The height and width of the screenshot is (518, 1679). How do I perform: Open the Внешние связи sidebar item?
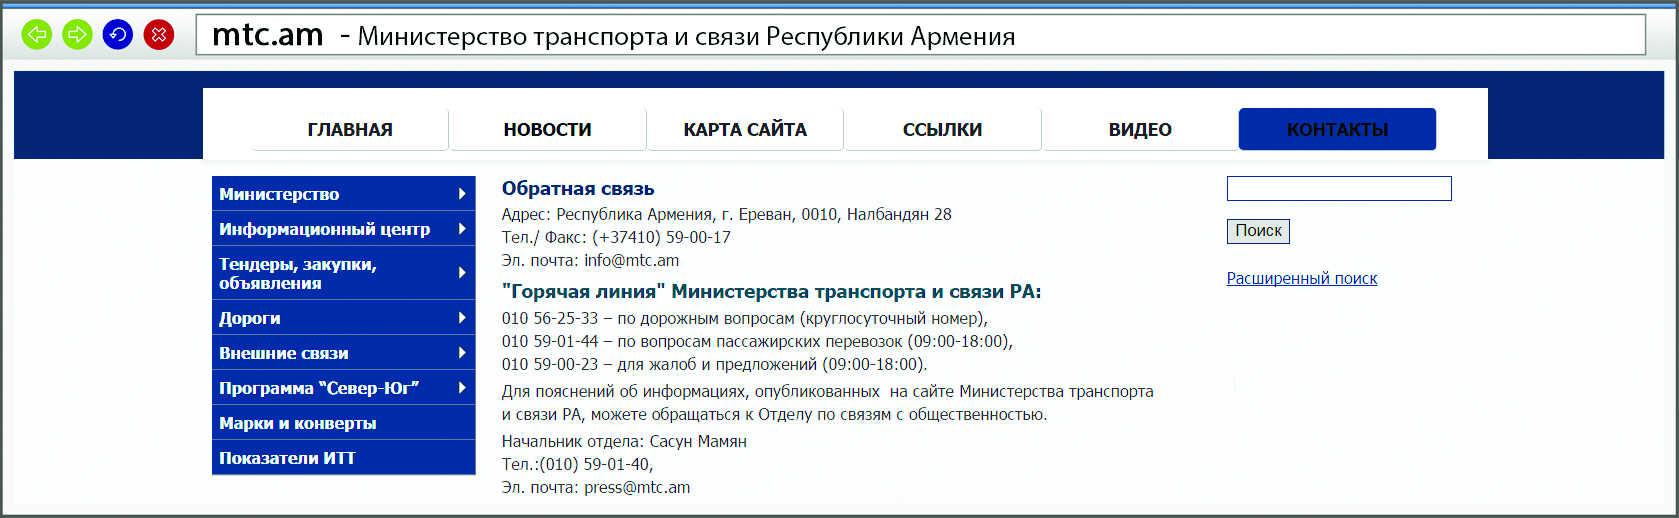343,353
